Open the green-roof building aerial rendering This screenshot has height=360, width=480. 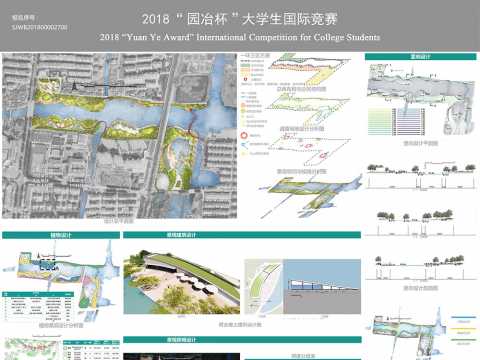pyautogui.click(x=182, y=283)
